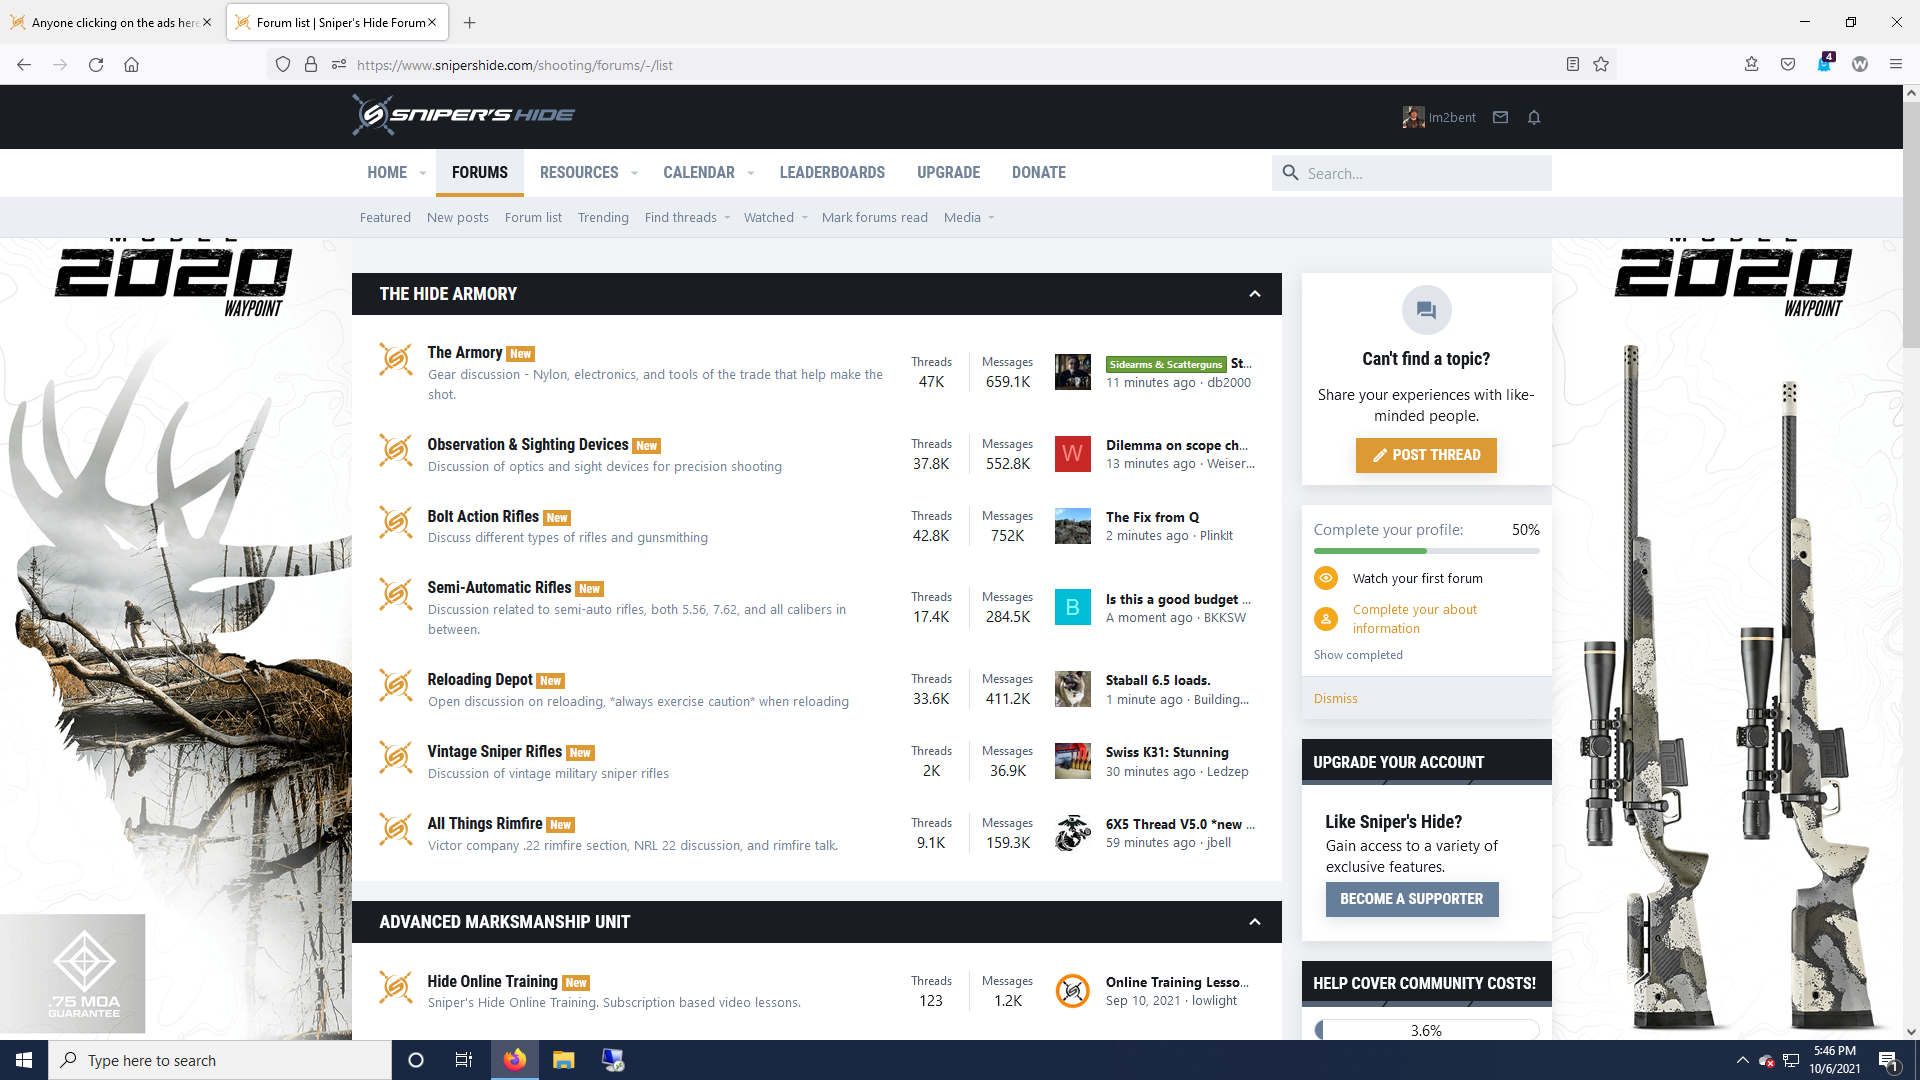This screenshot has height=1080, width=1920.
Task: Show completed profile steps
Action: [1358, 655]
